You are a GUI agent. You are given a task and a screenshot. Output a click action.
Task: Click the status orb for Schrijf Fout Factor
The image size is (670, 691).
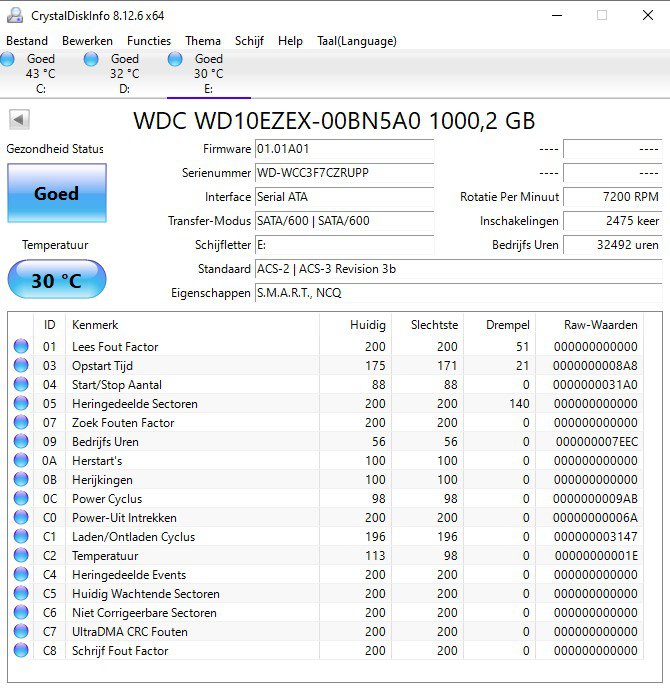coord(21,650)
